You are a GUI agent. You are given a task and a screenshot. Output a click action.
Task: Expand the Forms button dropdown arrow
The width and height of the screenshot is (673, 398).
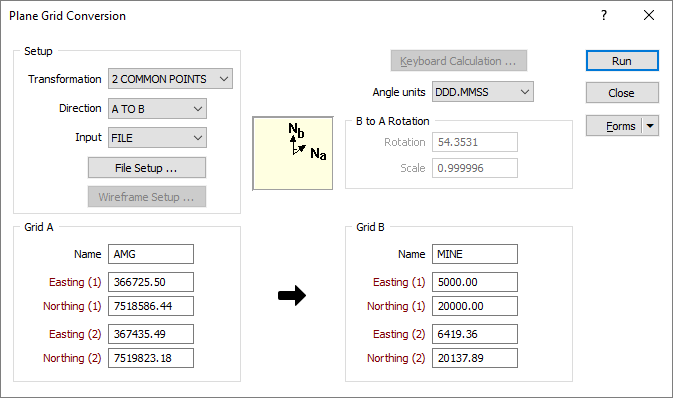pos(650,126)
